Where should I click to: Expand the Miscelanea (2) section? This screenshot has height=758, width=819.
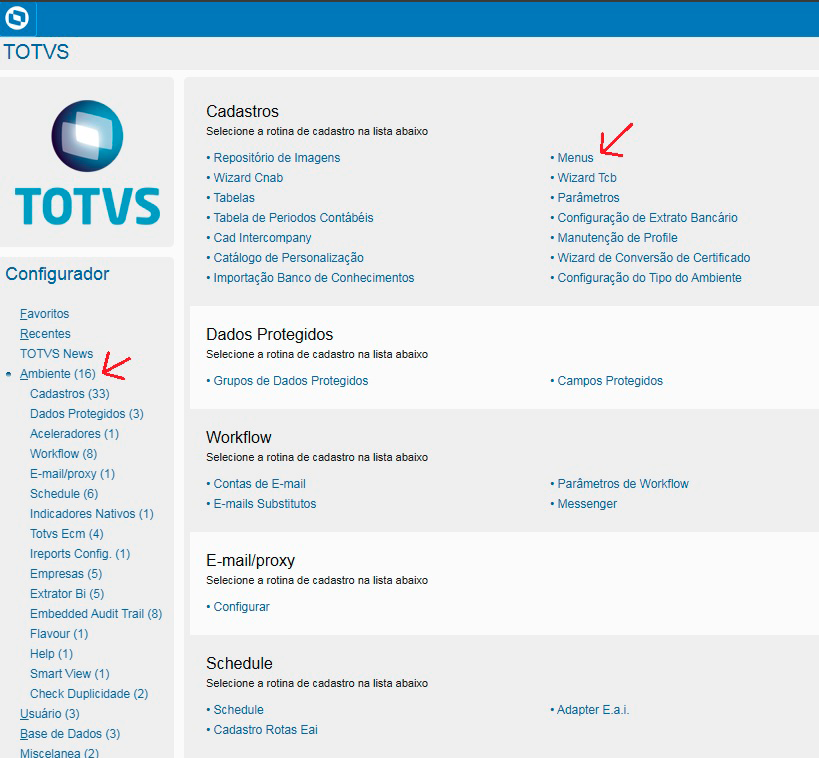pos(59,752)
